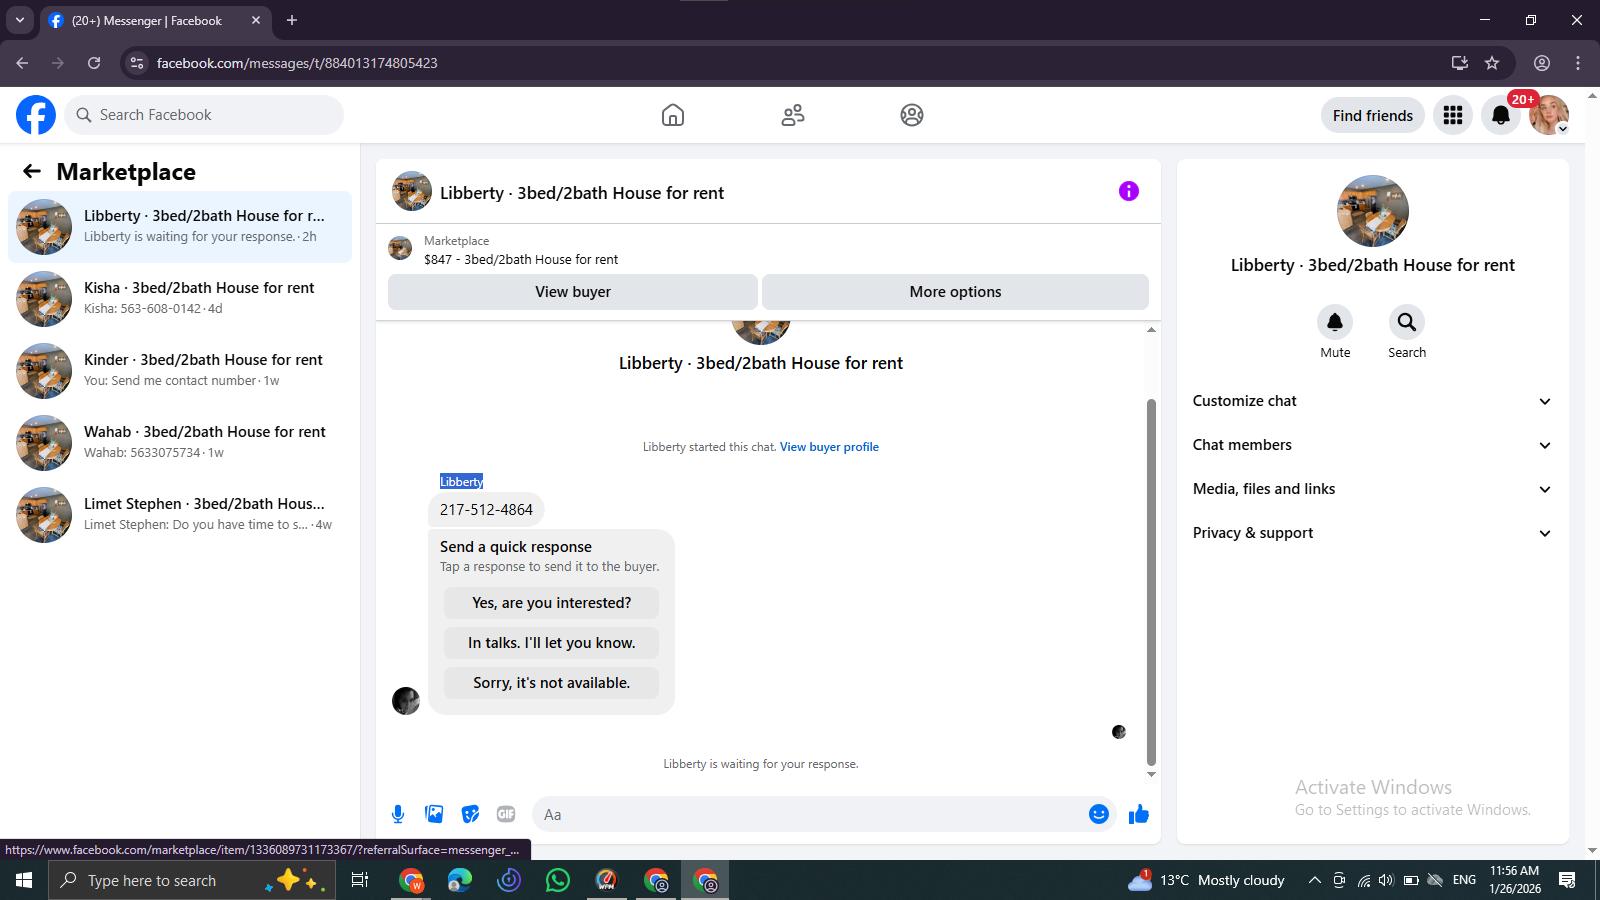This screenshot has height=900, width=1600.
Task: Search in conversation magnifier icon
Action: (1407, 322)
